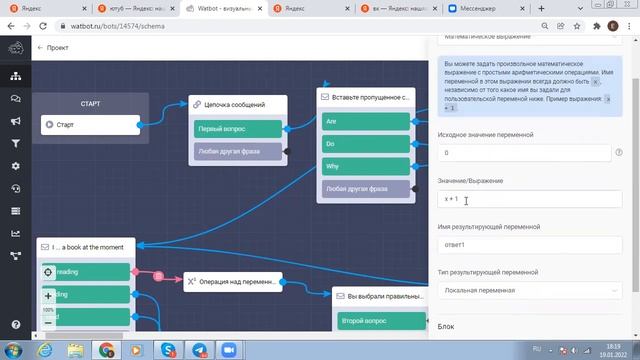
Task: Zoom in the canvas with plus button
Action: pos(48,296)
